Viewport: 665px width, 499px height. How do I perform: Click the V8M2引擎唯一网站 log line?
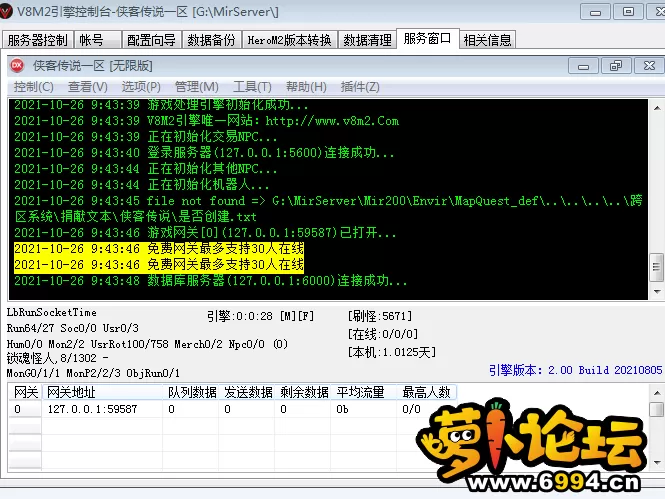point(207,121)
